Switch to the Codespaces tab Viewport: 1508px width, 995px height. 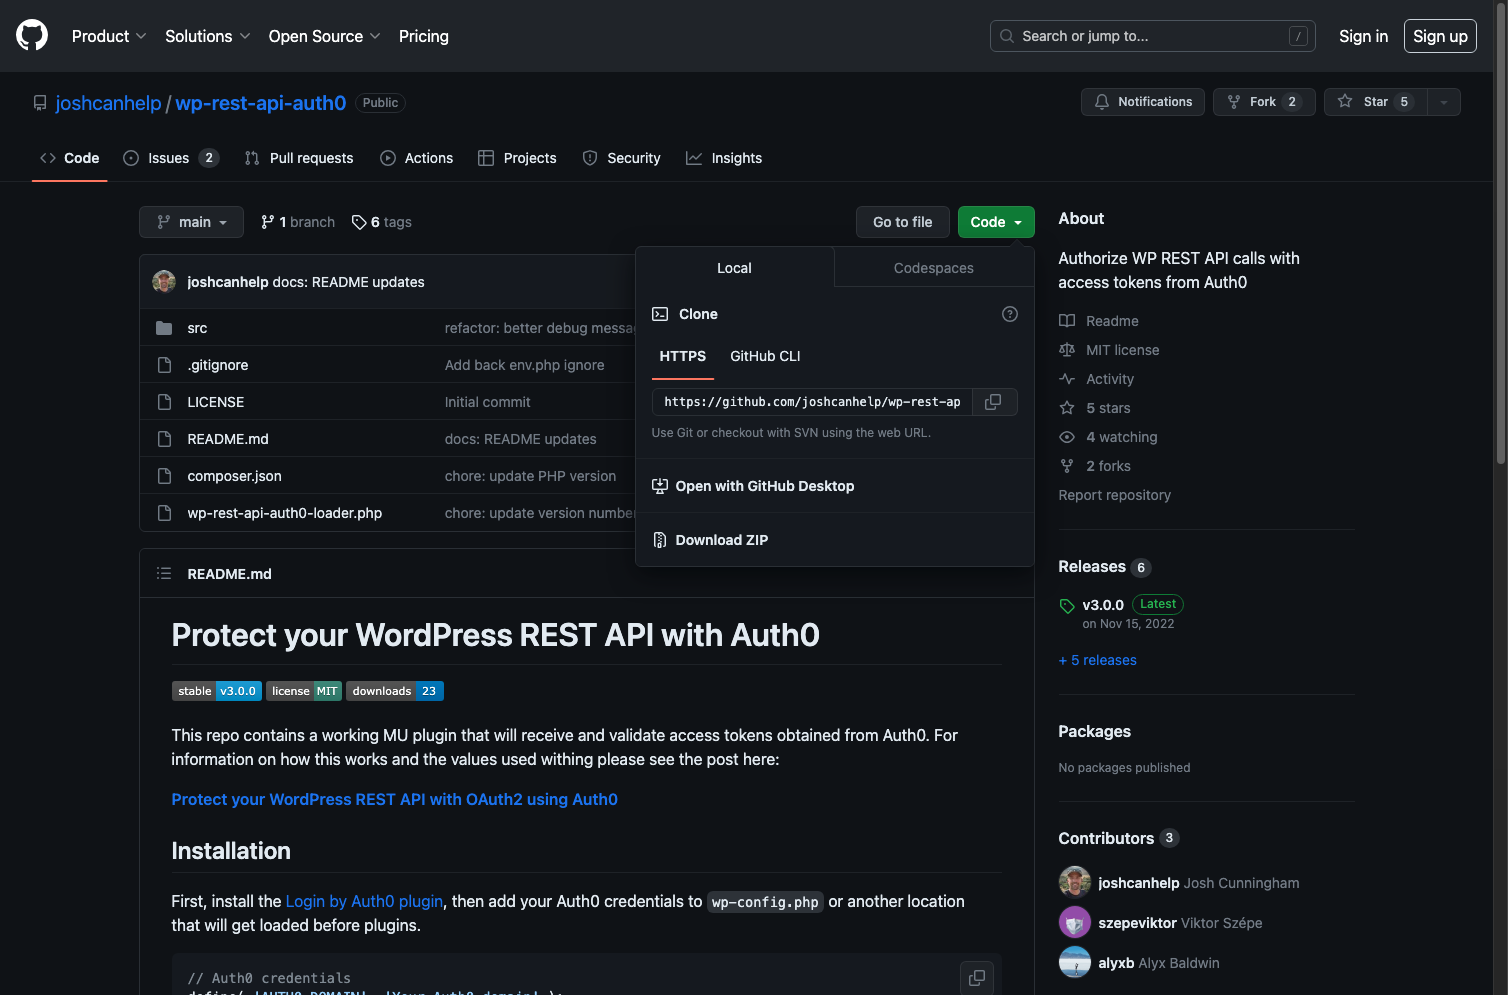(934, 268)
